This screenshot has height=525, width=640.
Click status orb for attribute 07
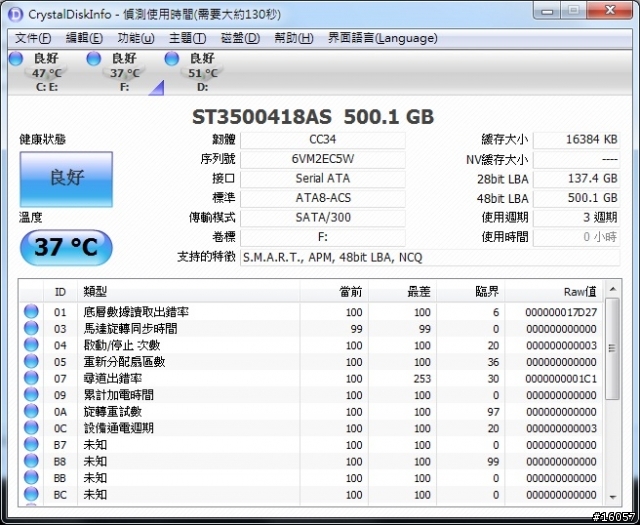coord(31,378)
